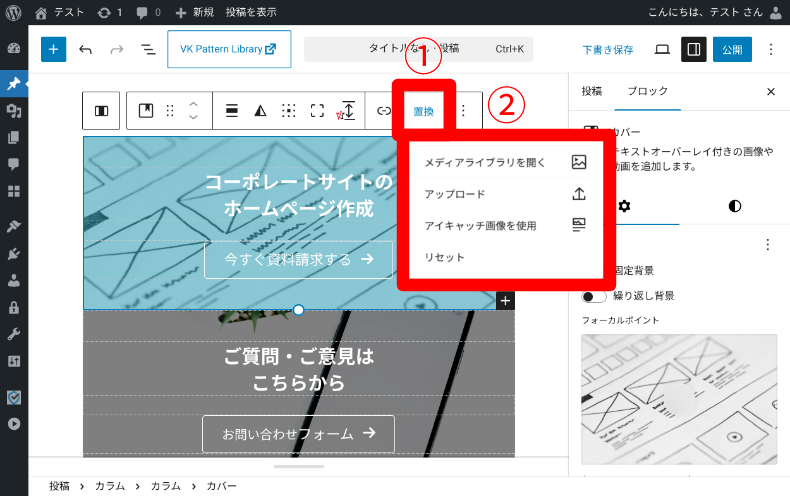This screenshot has height=496, width=790.
Task: Toggle the blue block inserter plus button
Action: click(x=53, y=49)
